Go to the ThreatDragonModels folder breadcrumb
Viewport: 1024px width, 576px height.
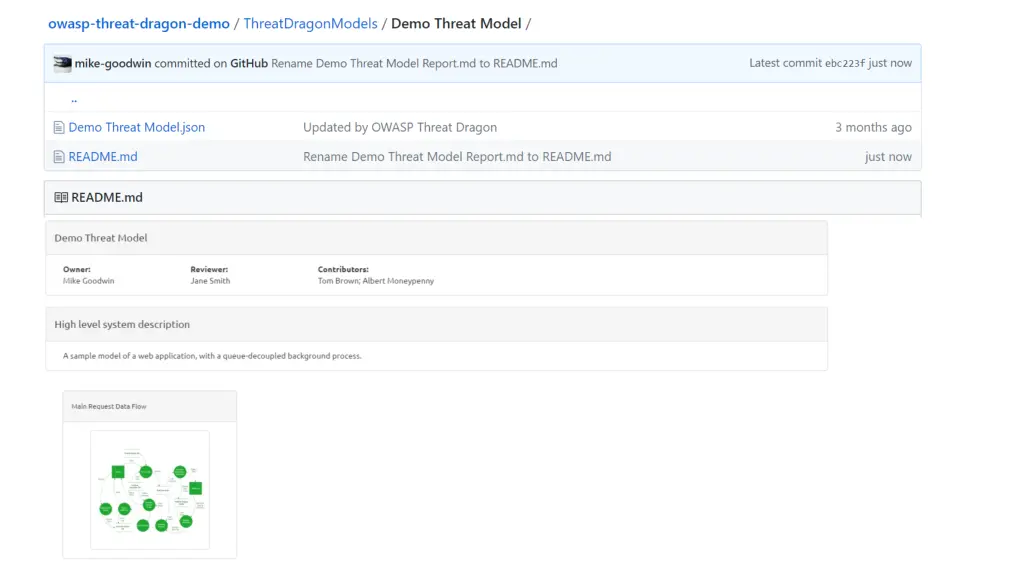coord(310,24)
